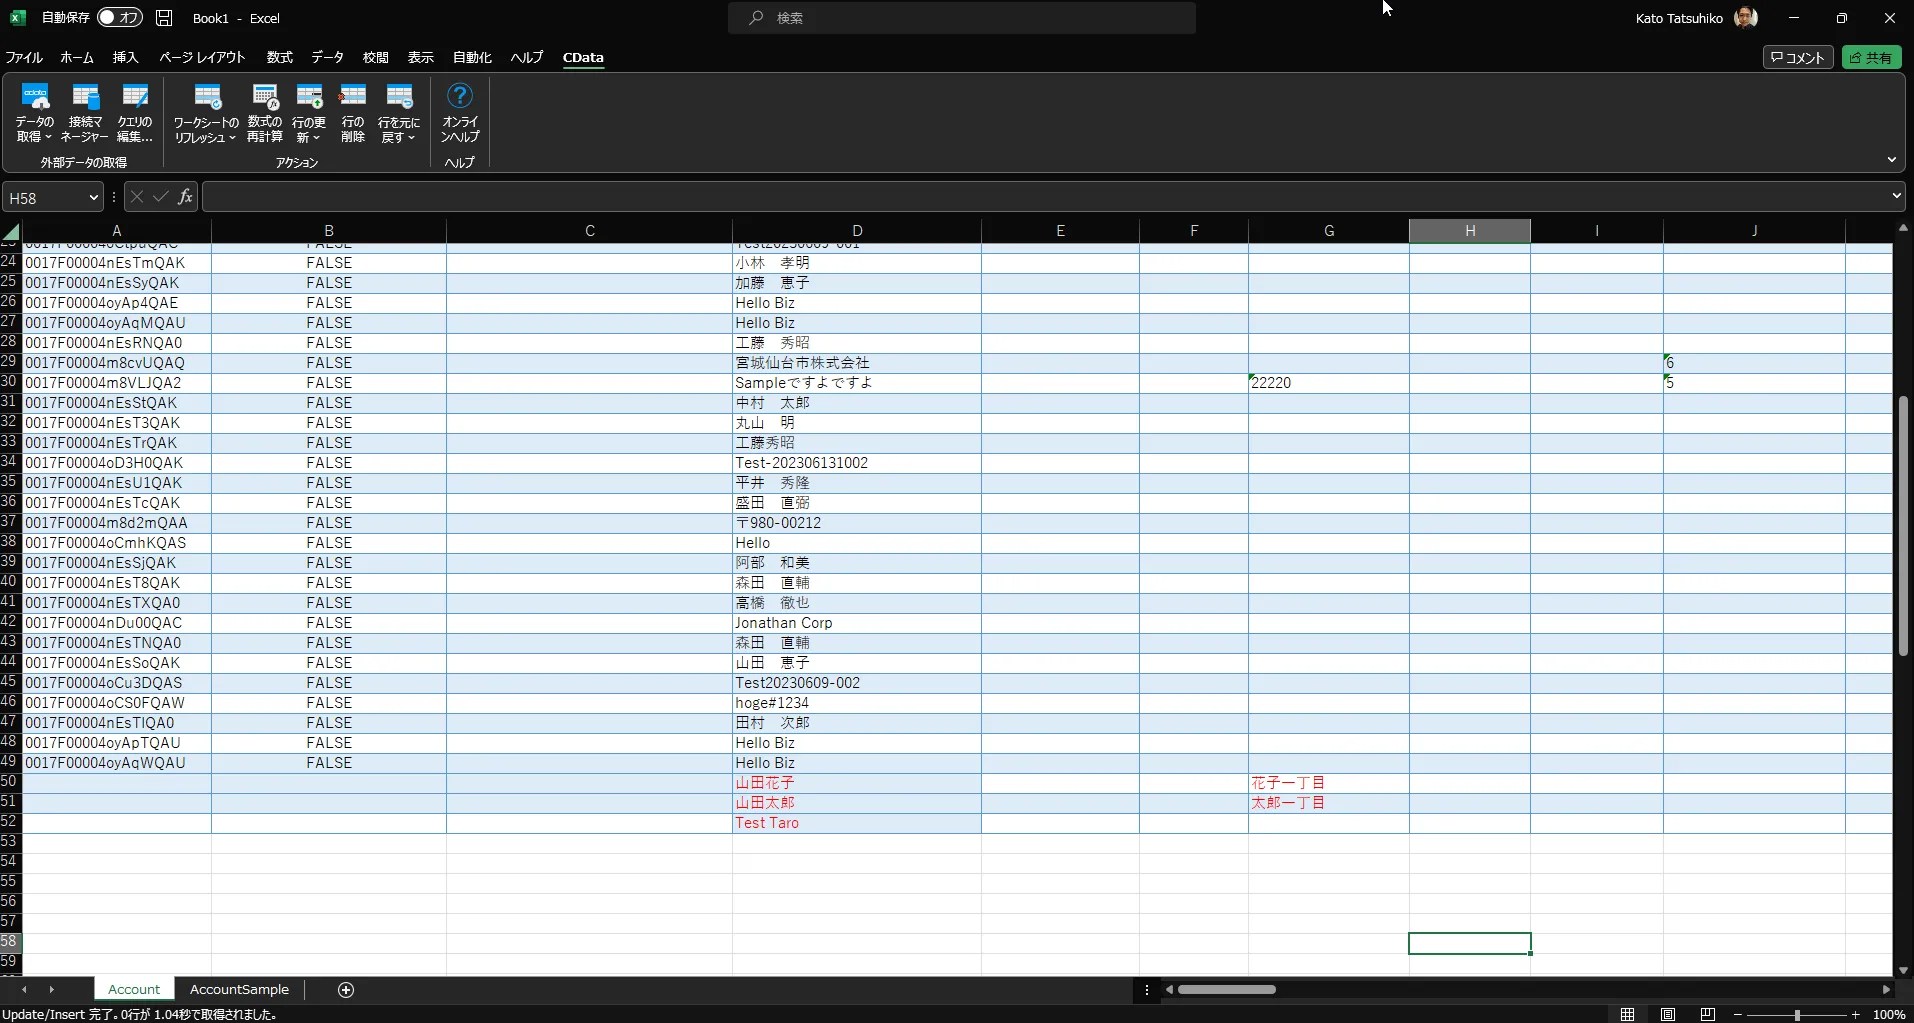1914x1023 pixels.
Task: Open the データの取得 dropdown
Action: tap(33, 110)
